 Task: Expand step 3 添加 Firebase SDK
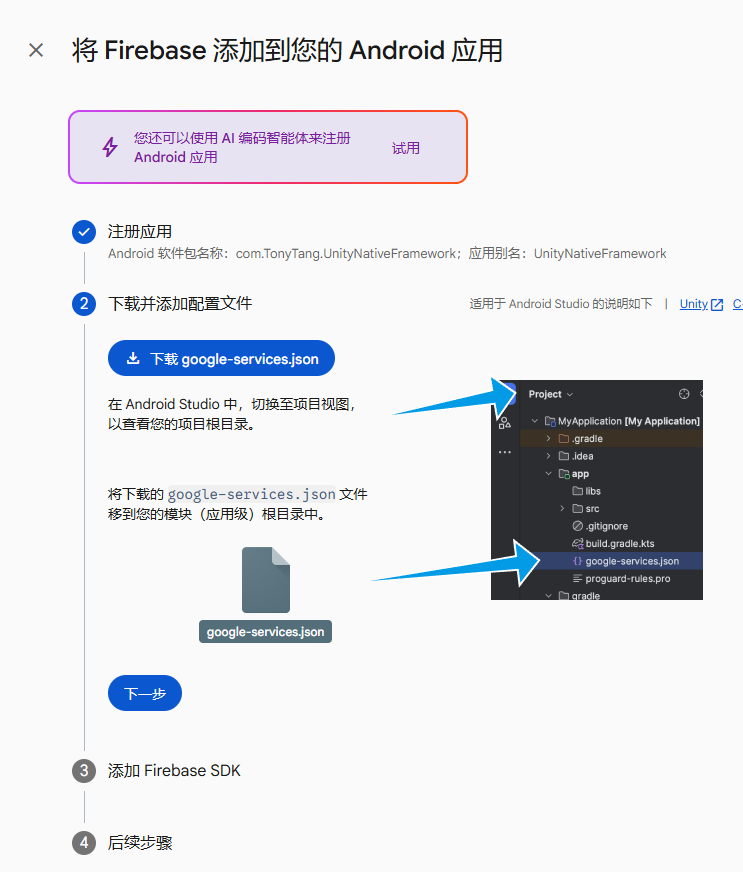click(174, 771)
